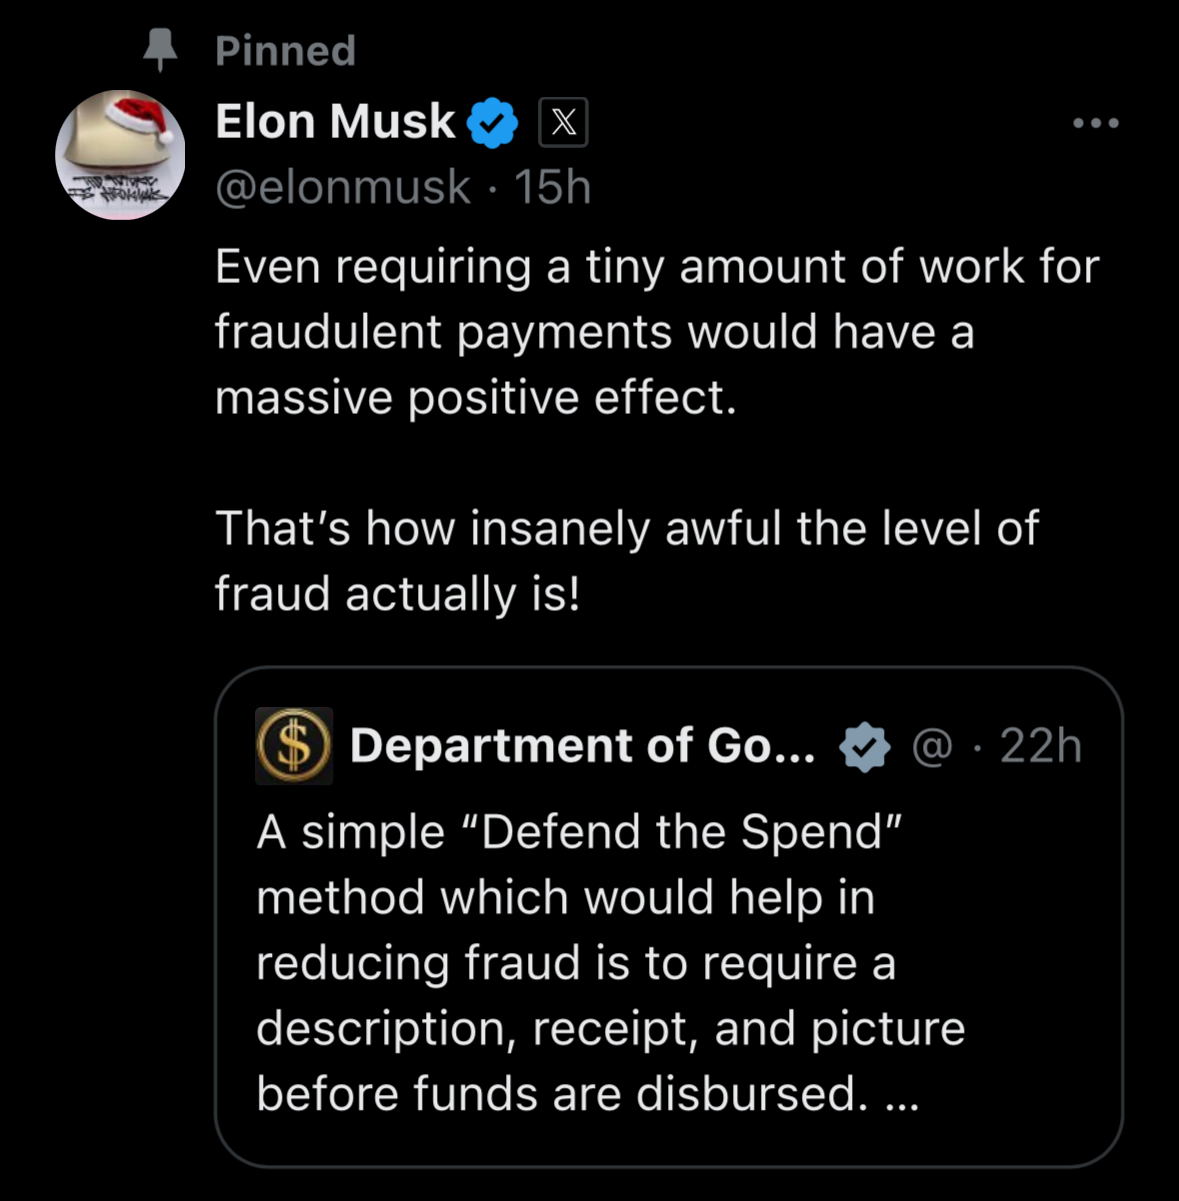This screenshot has height=1201, width=1179.
Task: Open the @elonmusk handle link
Action: 343,187
